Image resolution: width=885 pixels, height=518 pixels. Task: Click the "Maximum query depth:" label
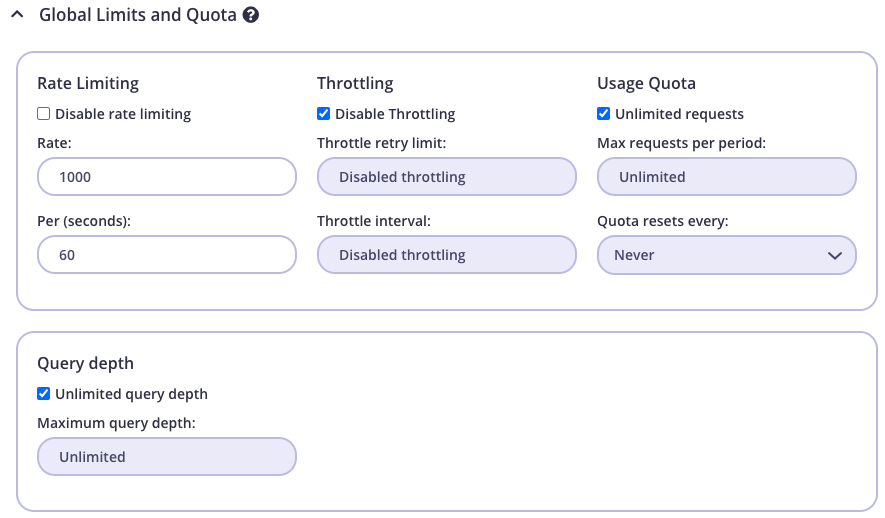116,423
